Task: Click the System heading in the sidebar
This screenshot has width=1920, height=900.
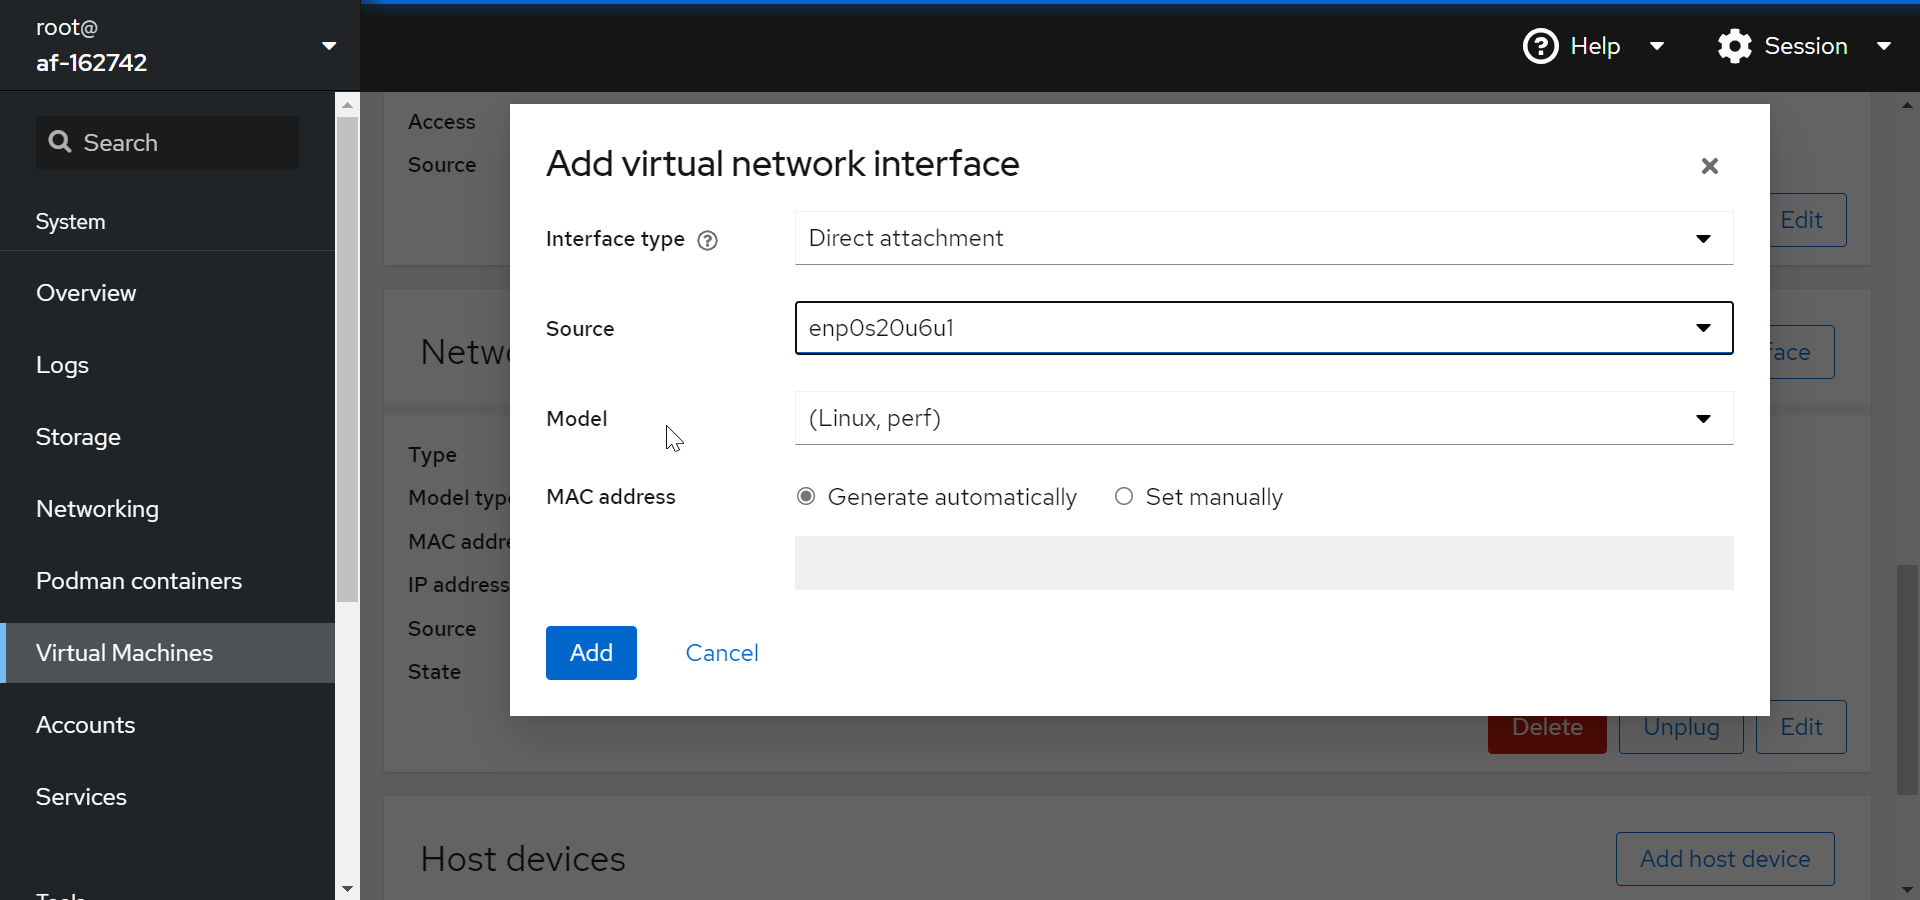Action: pos(70,222)
